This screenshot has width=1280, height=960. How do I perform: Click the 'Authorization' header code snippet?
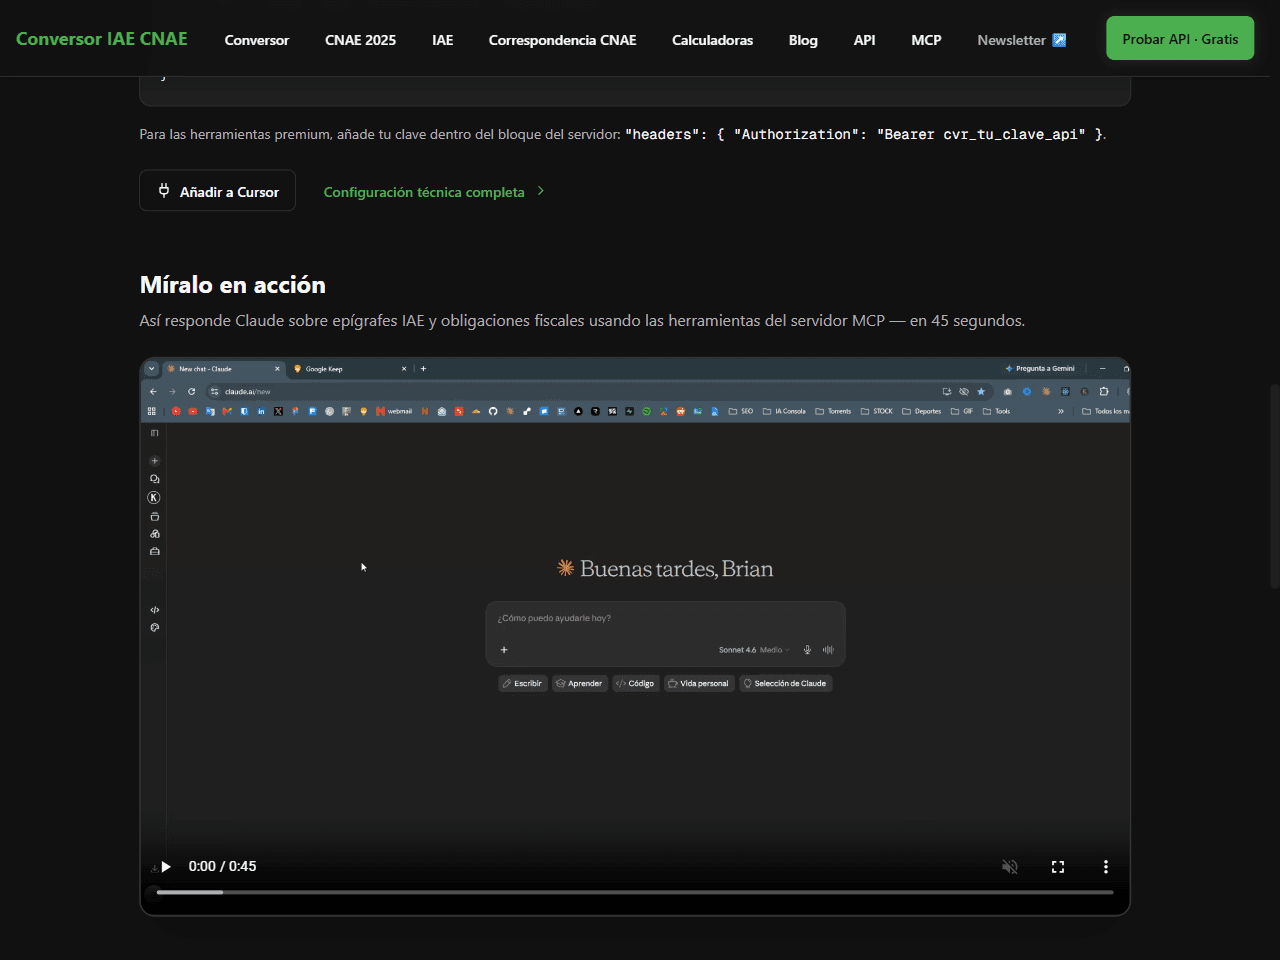tap(865, 134)
